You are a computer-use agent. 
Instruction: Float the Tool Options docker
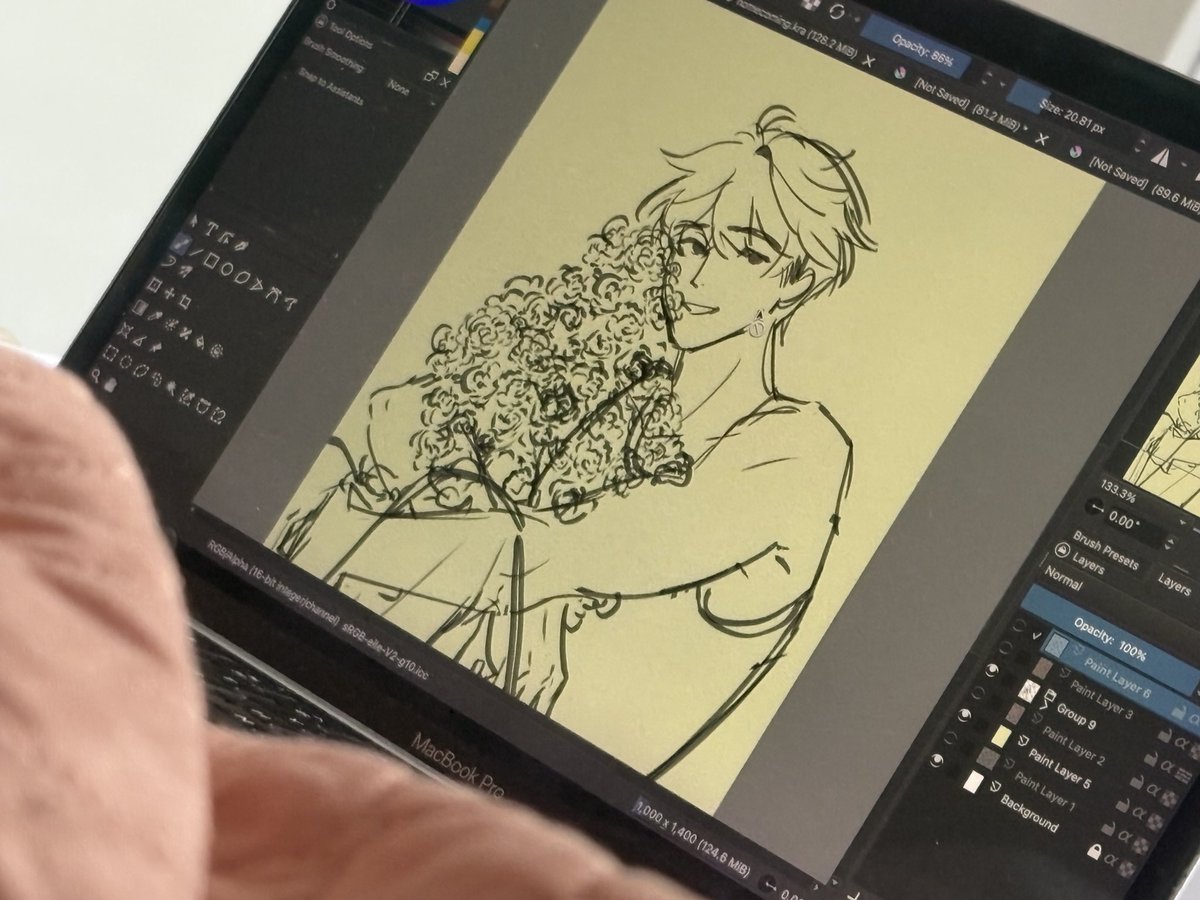tap(430, 75)
